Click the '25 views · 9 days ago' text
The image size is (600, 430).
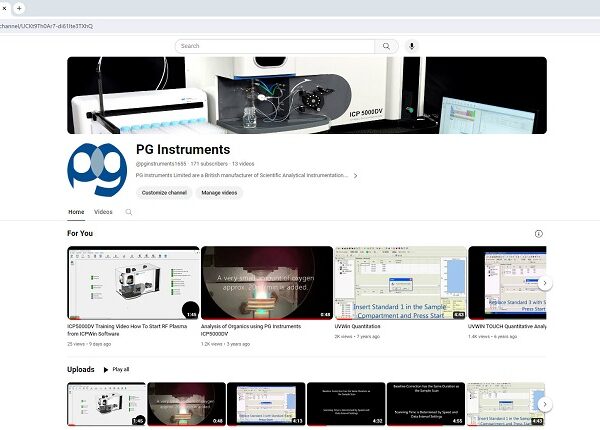(89, 344)
